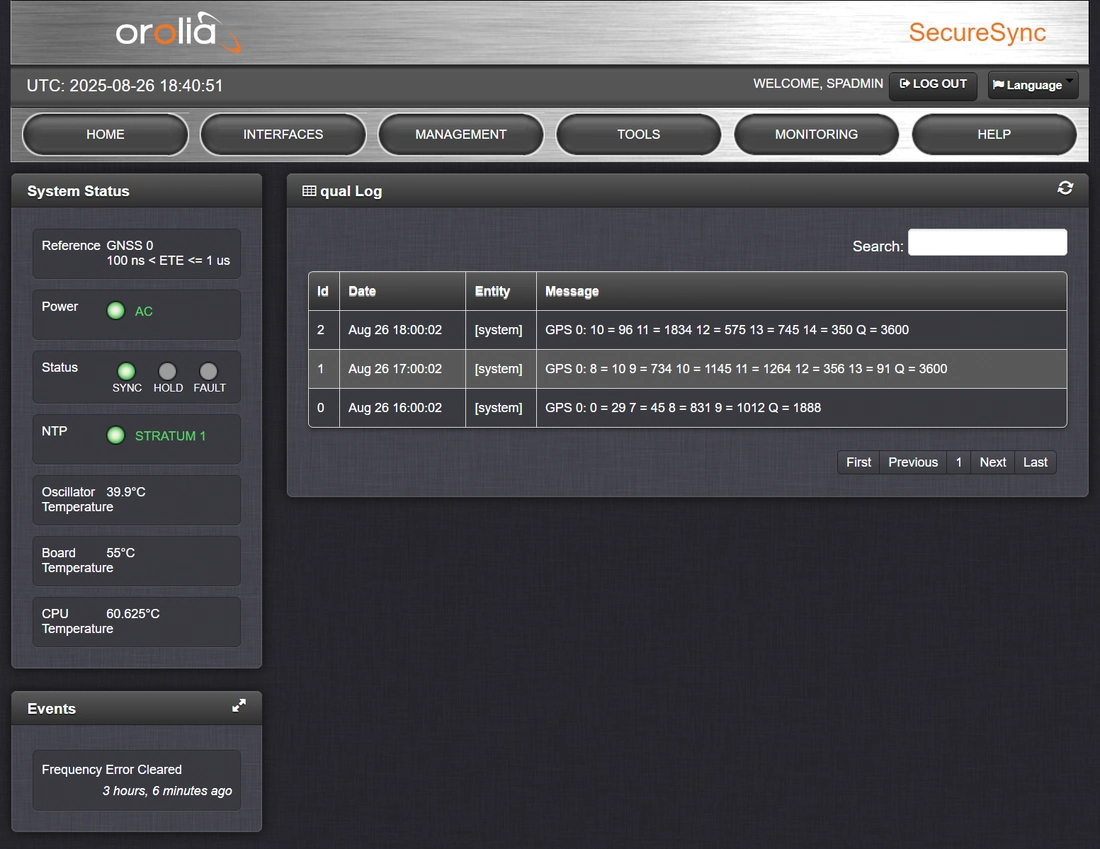Click Frequency Error Cleared event
Screen dimensions: 1100x849
137,780
